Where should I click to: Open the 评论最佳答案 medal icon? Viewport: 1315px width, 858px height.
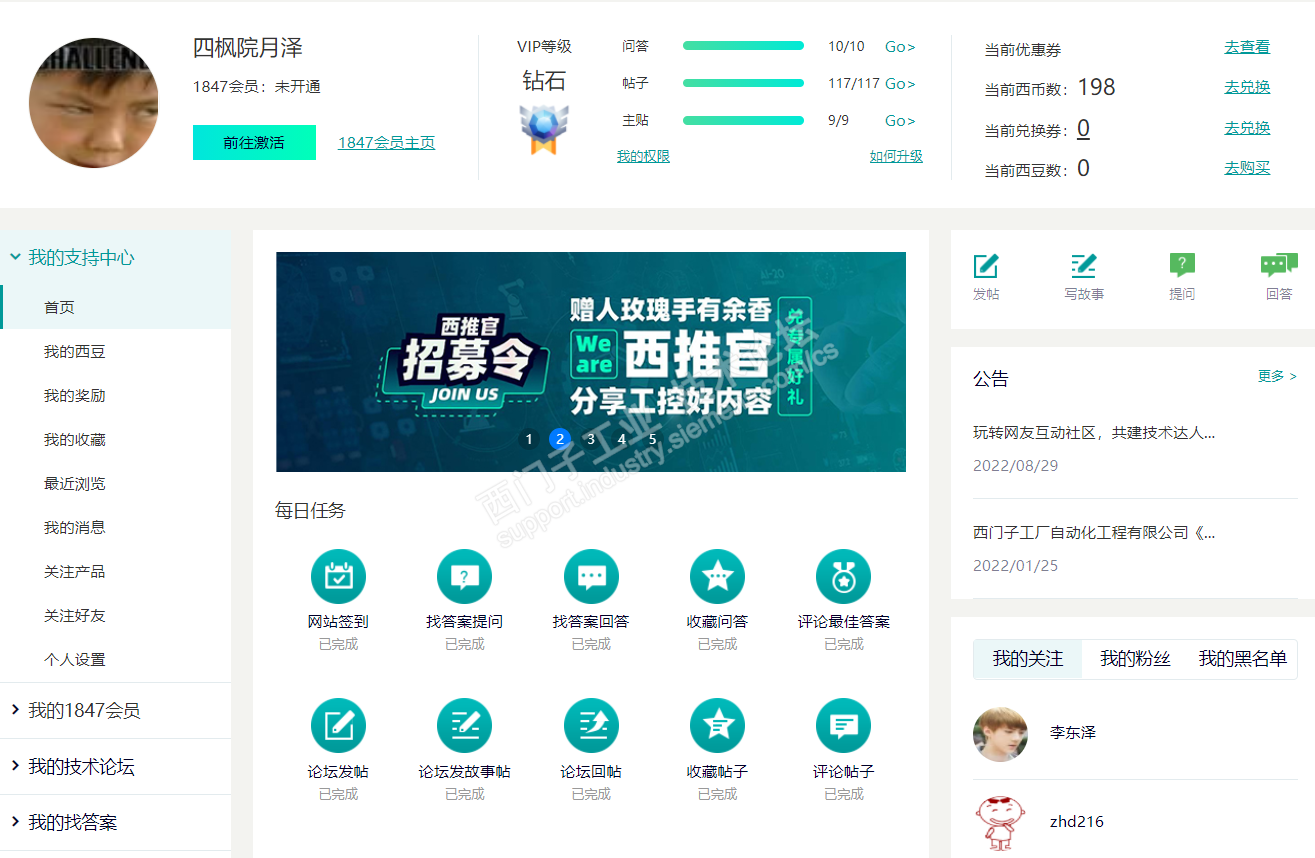[x=843, y=576]
